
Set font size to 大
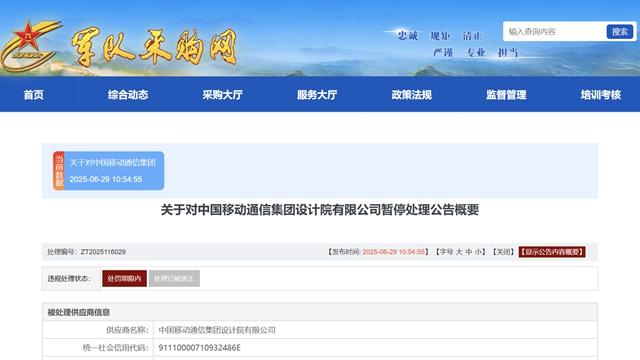coord(459,252)
